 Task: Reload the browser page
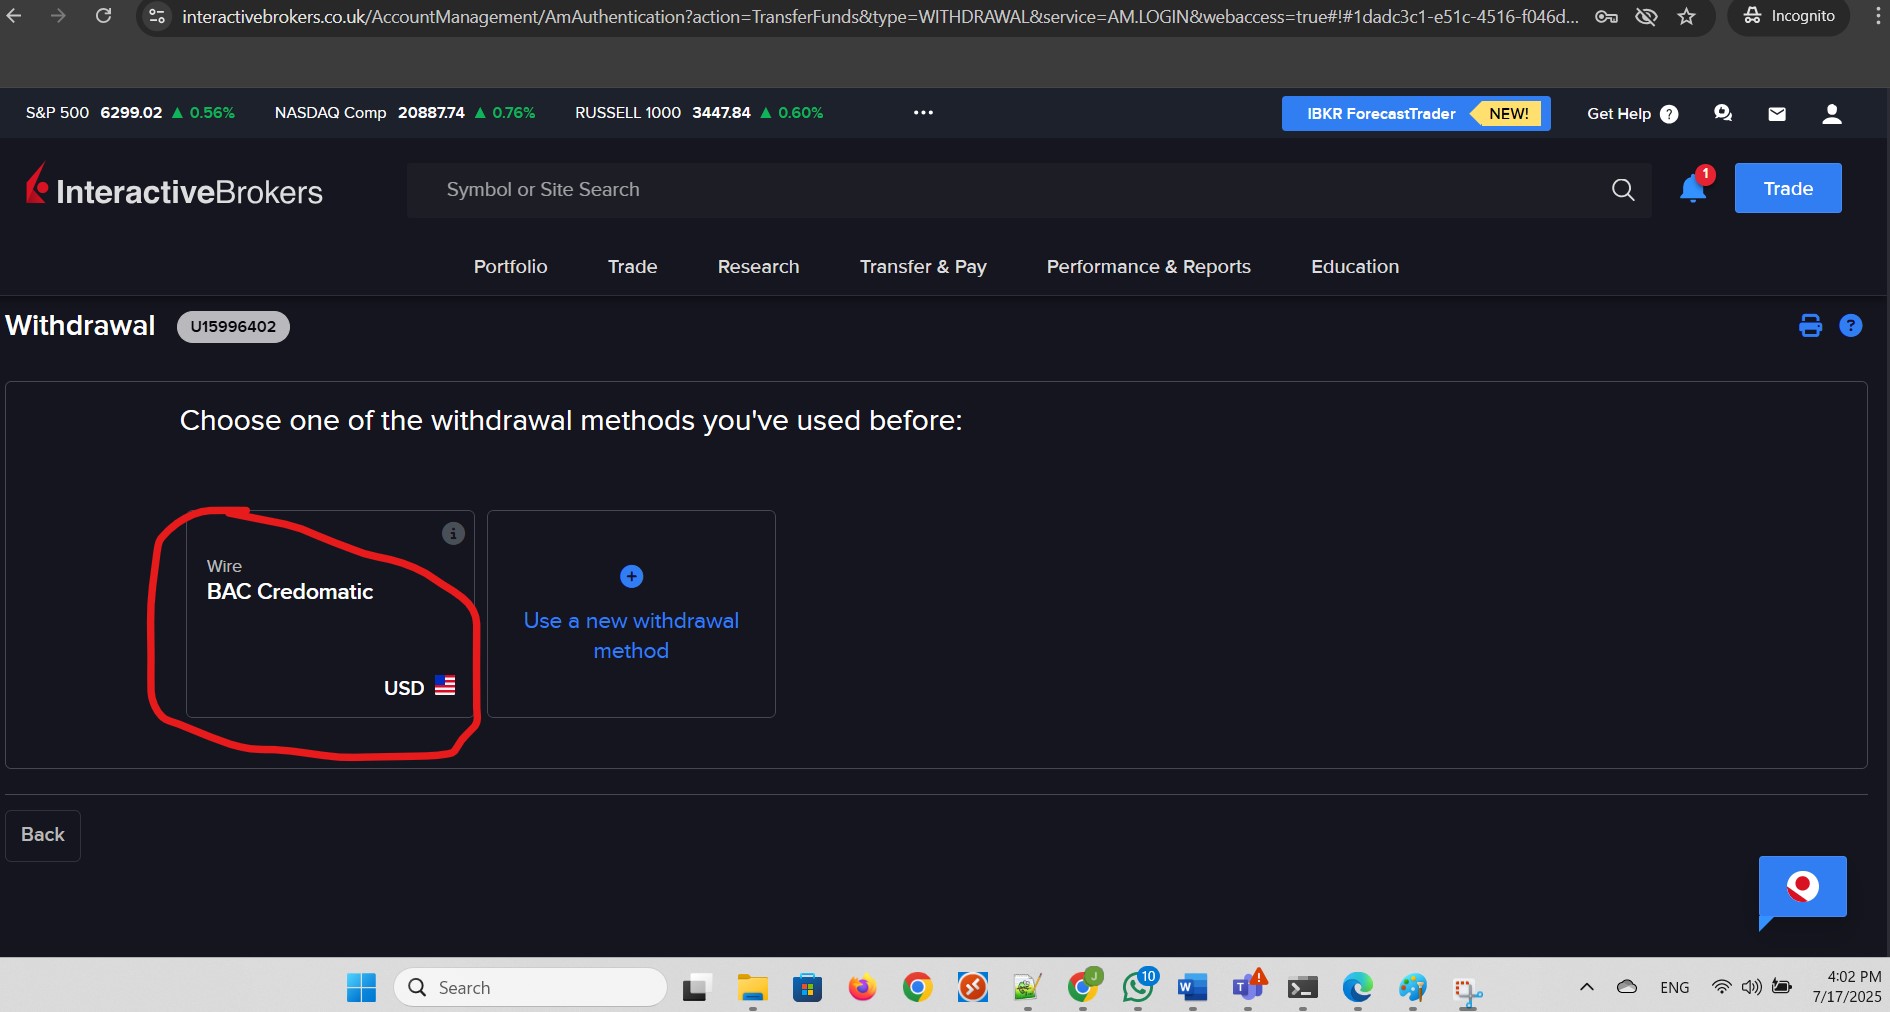(103, 16)
